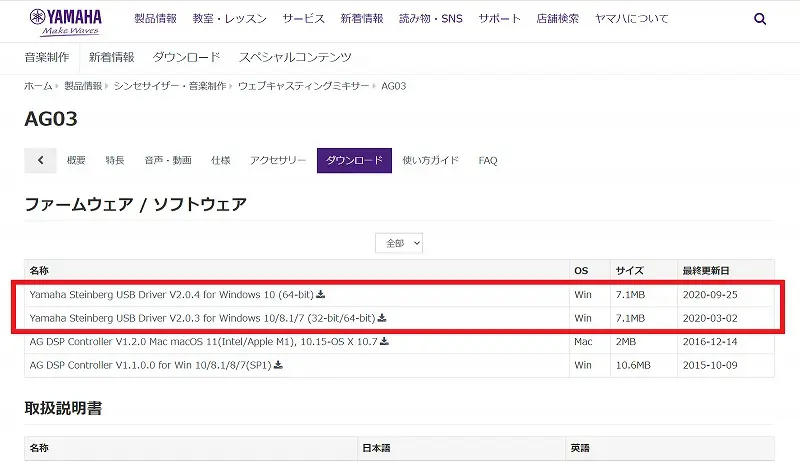Click download icon for AG DSP Controller V1.1.0.0
Screen dimensions: 800x462
click(278, 365)
